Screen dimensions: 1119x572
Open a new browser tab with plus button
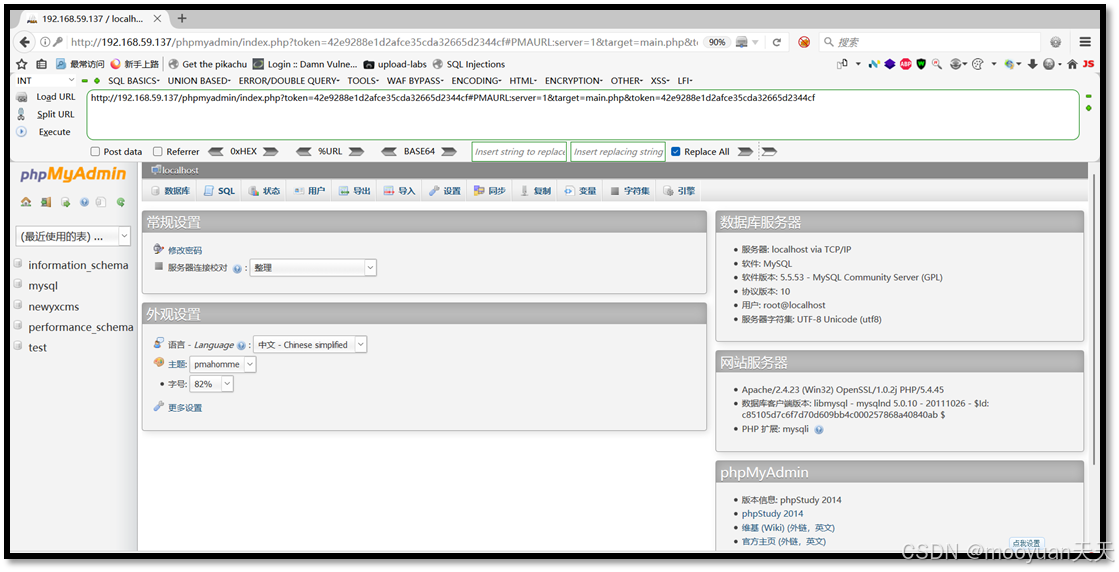(182, 19)
